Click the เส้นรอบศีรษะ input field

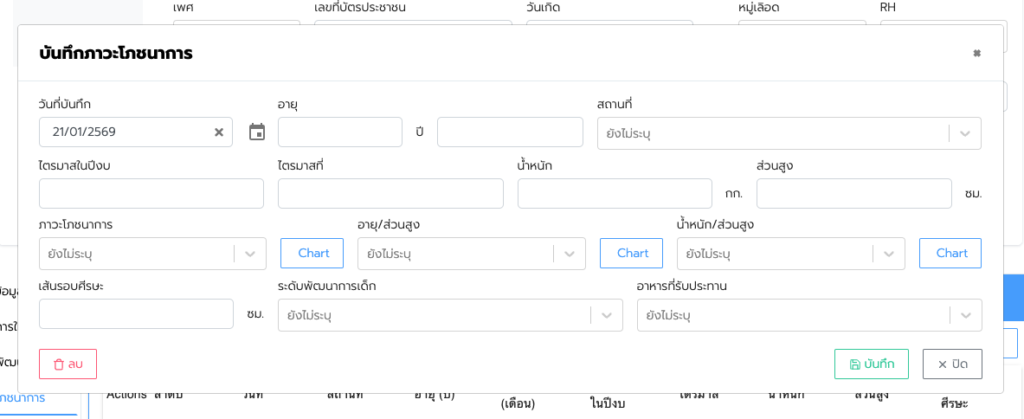click(136, 314)
